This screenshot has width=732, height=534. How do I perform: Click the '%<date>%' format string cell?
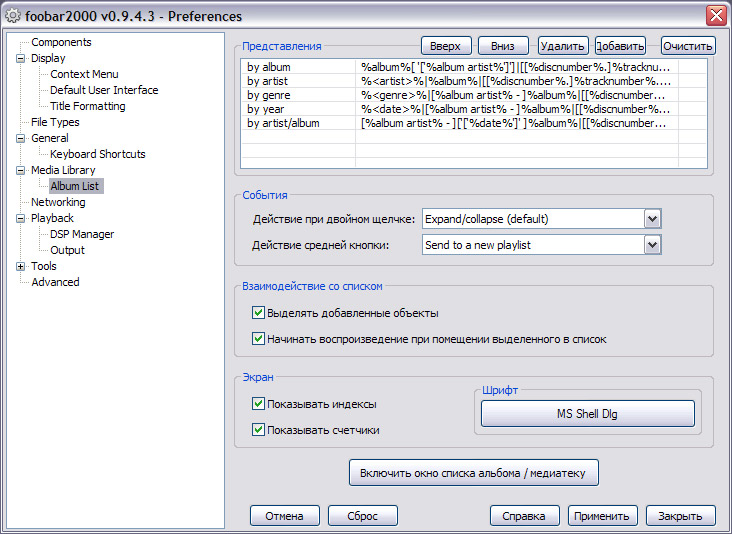tap(516, 109)
